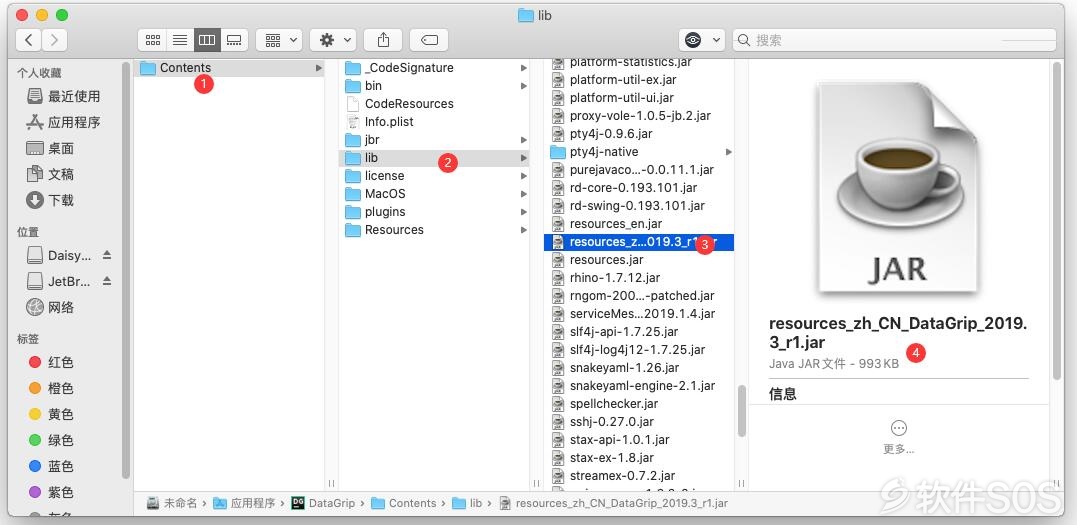
Task: Select the JetBr disk in sidebar
Action: click(59, 282)
